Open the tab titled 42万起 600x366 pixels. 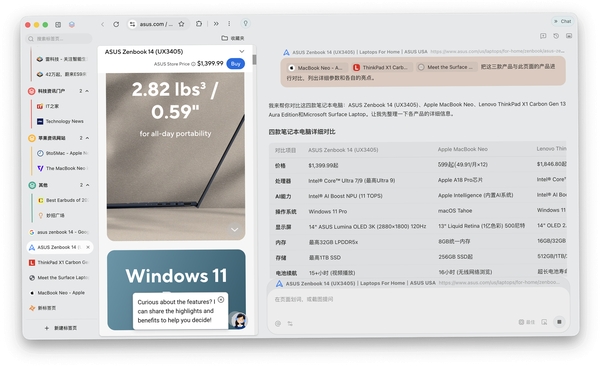click(63, 74)
